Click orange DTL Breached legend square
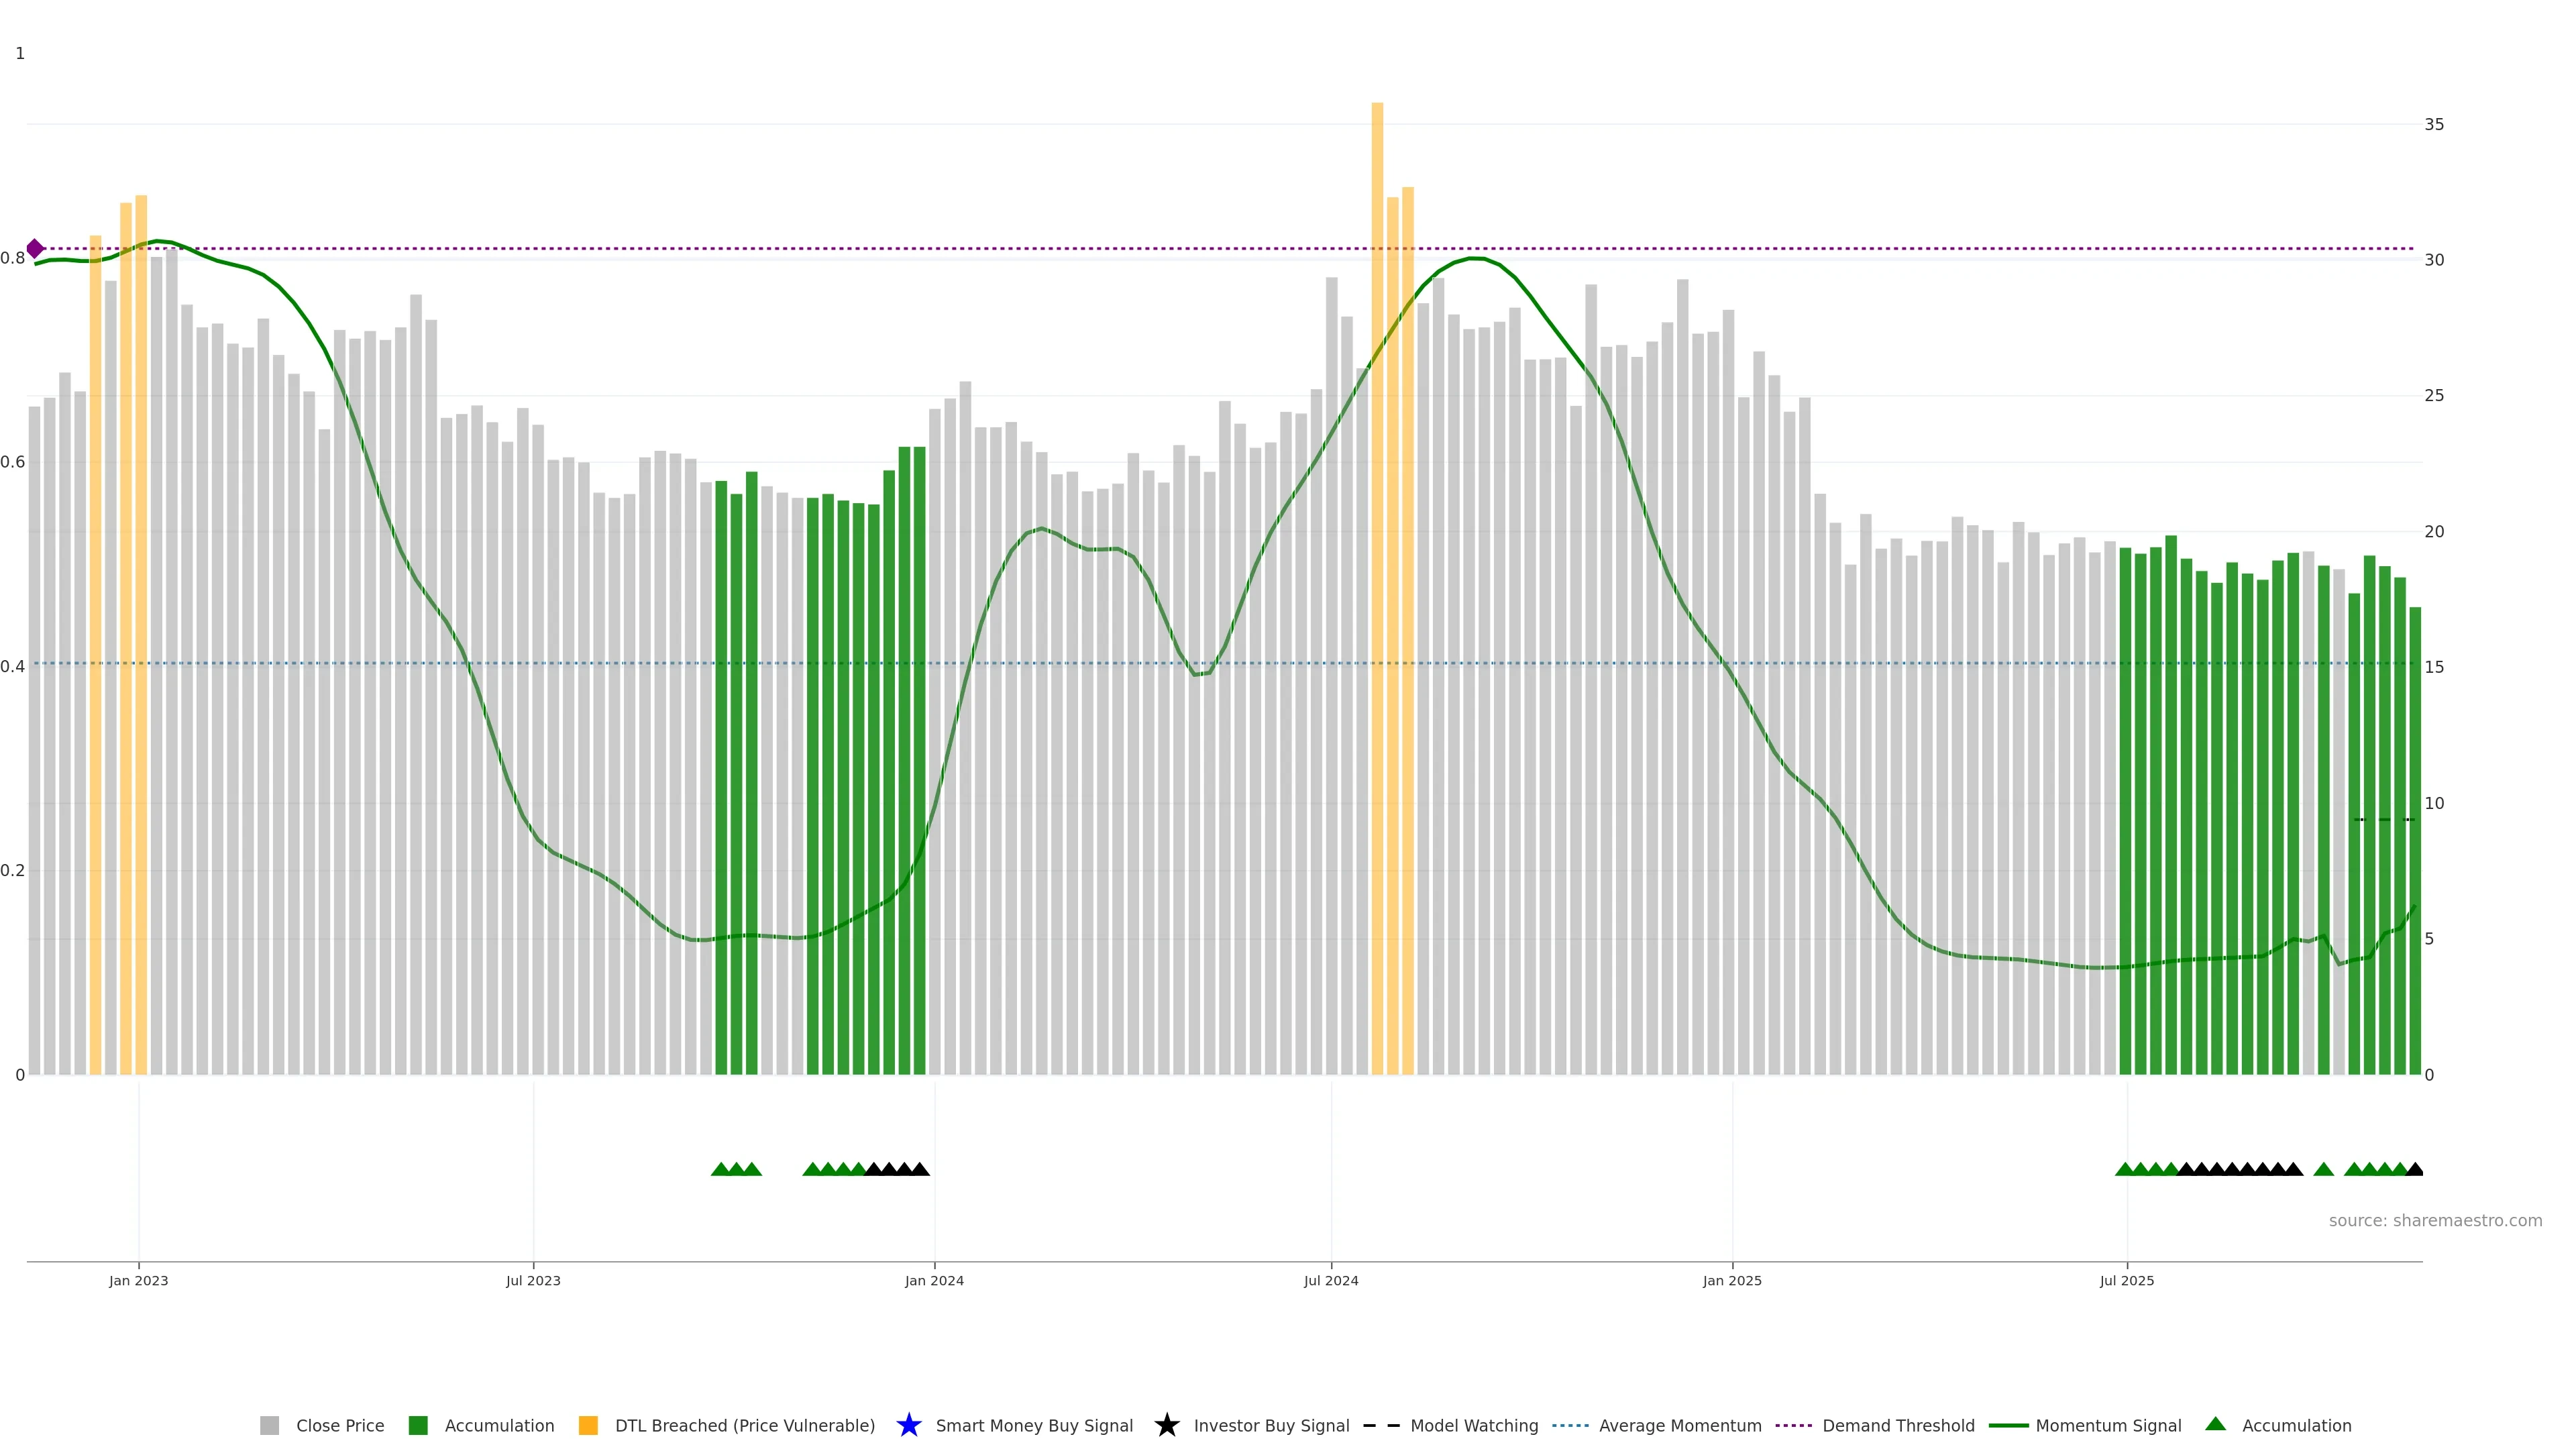2576x1449 pixels. click(588, 1425)
